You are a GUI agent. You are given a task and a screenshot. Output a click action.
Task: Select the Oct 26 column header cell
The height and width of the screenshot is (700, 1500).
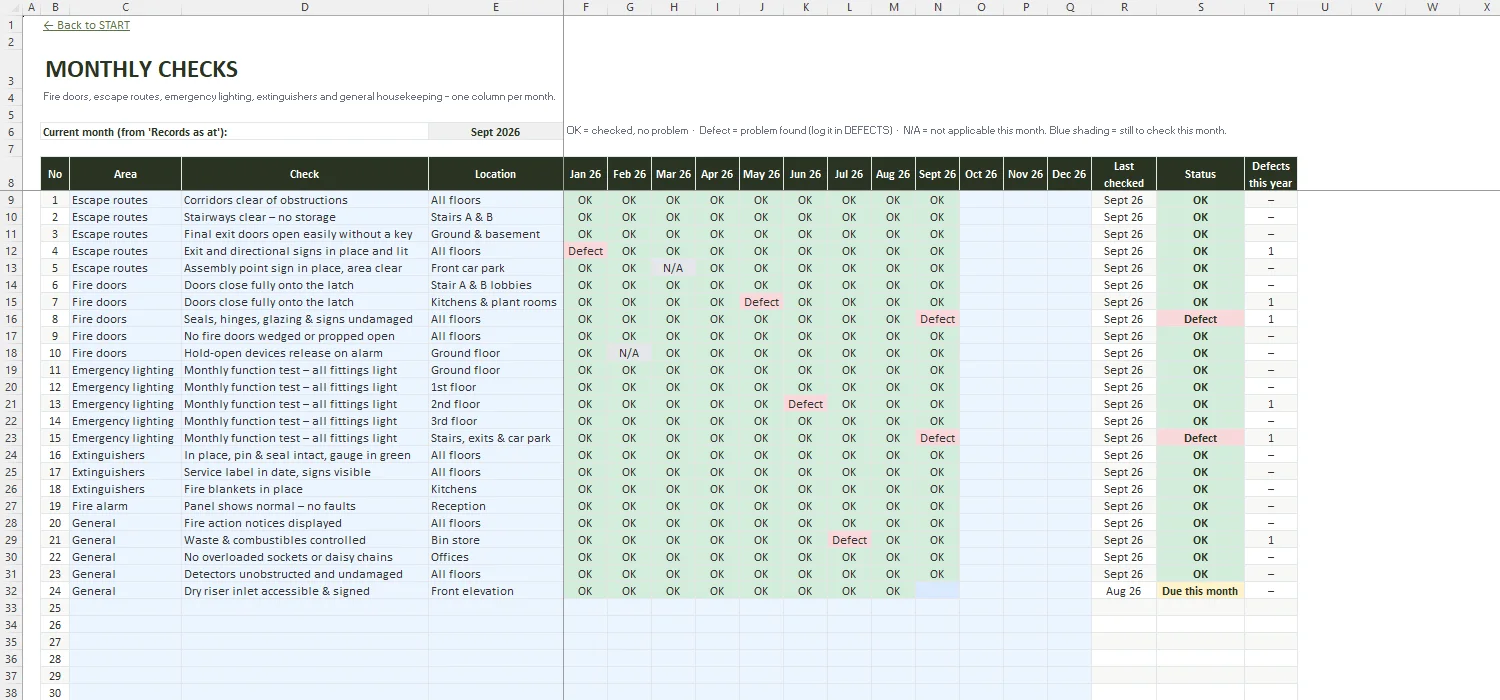981,174
